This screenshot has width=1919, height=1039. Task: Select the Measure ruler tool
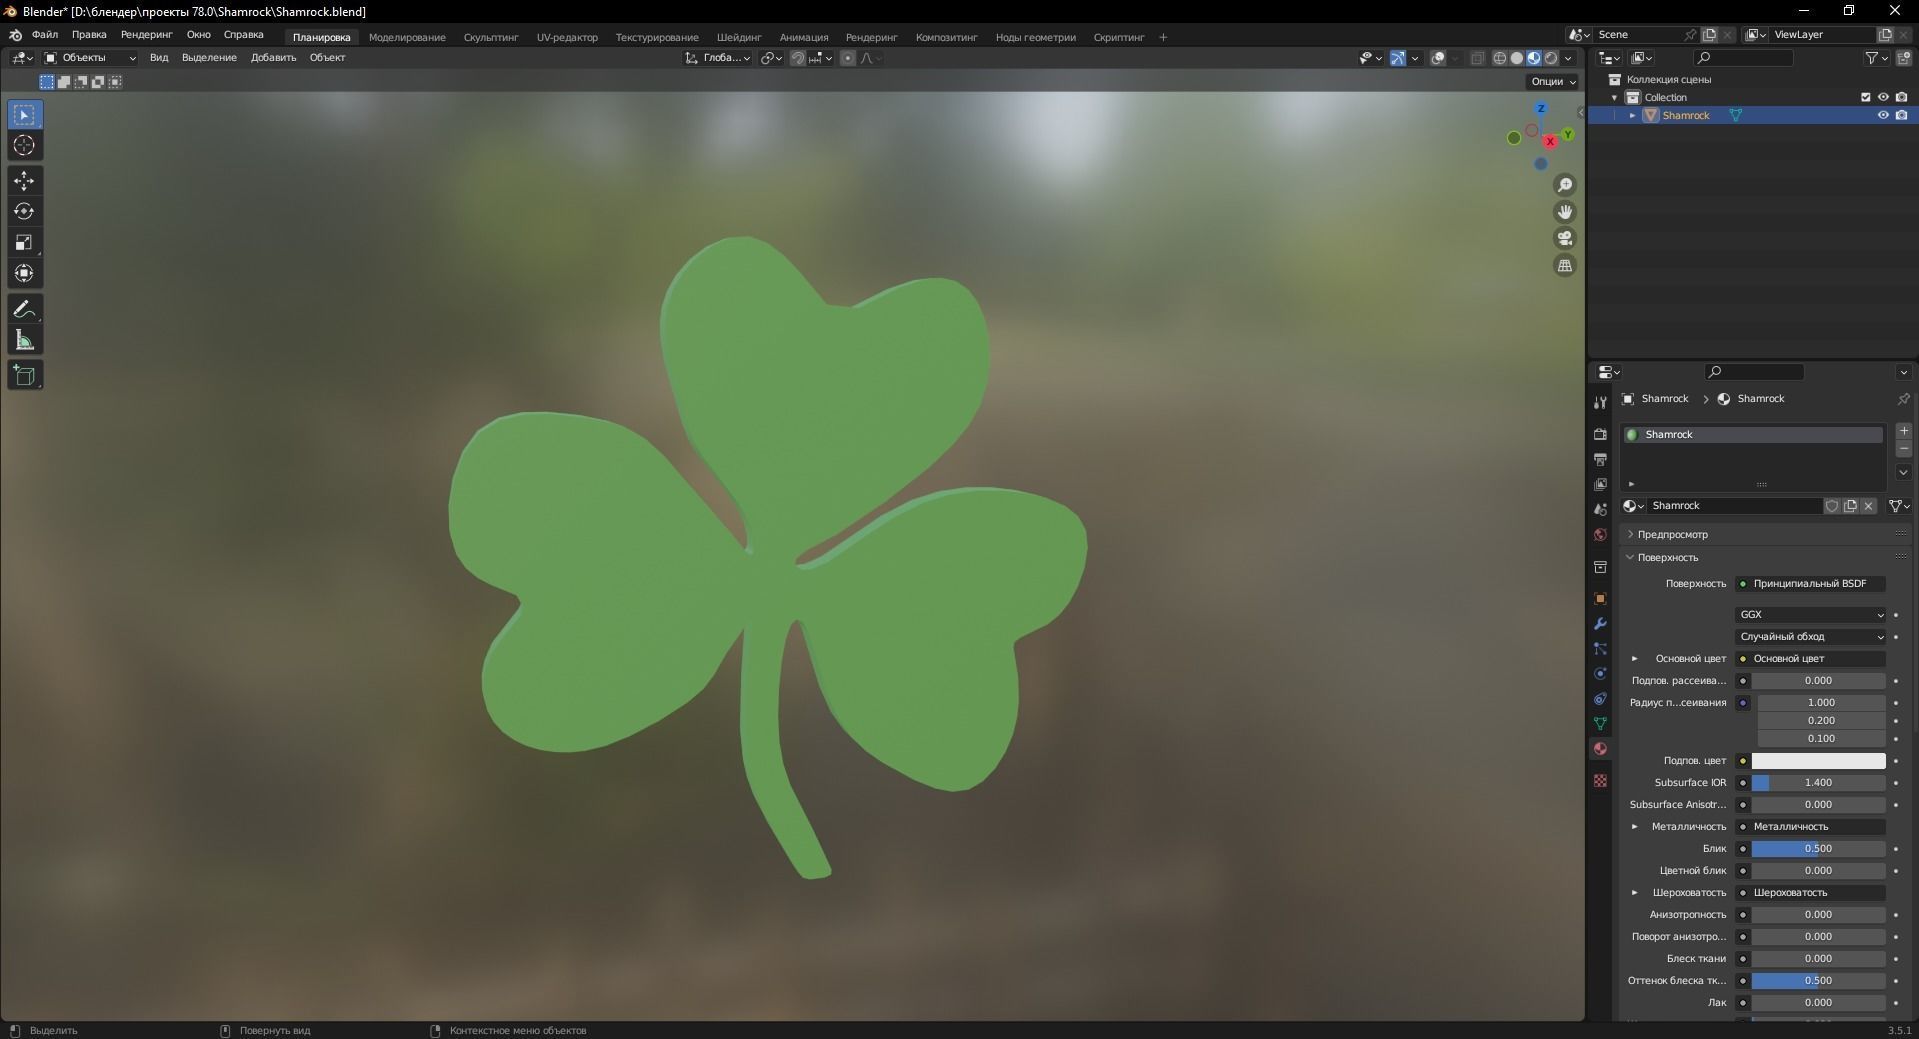pos(24,340)
